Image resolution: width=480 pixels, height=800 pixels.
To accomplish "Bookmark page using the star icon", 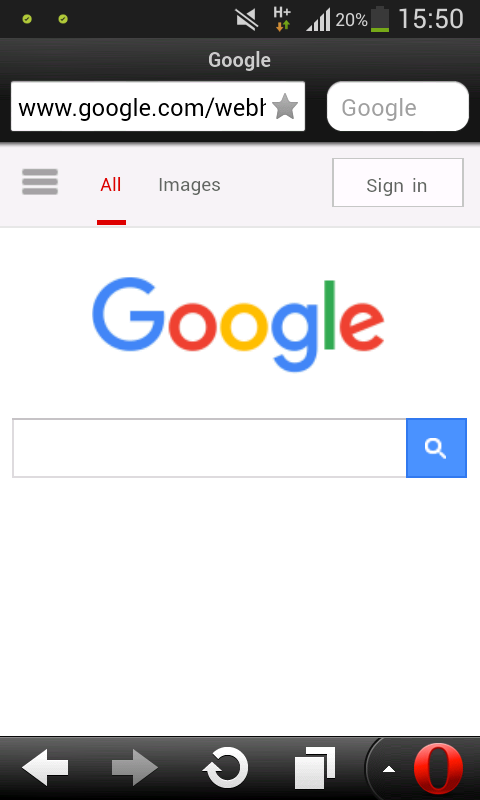I will coord(285,107).
